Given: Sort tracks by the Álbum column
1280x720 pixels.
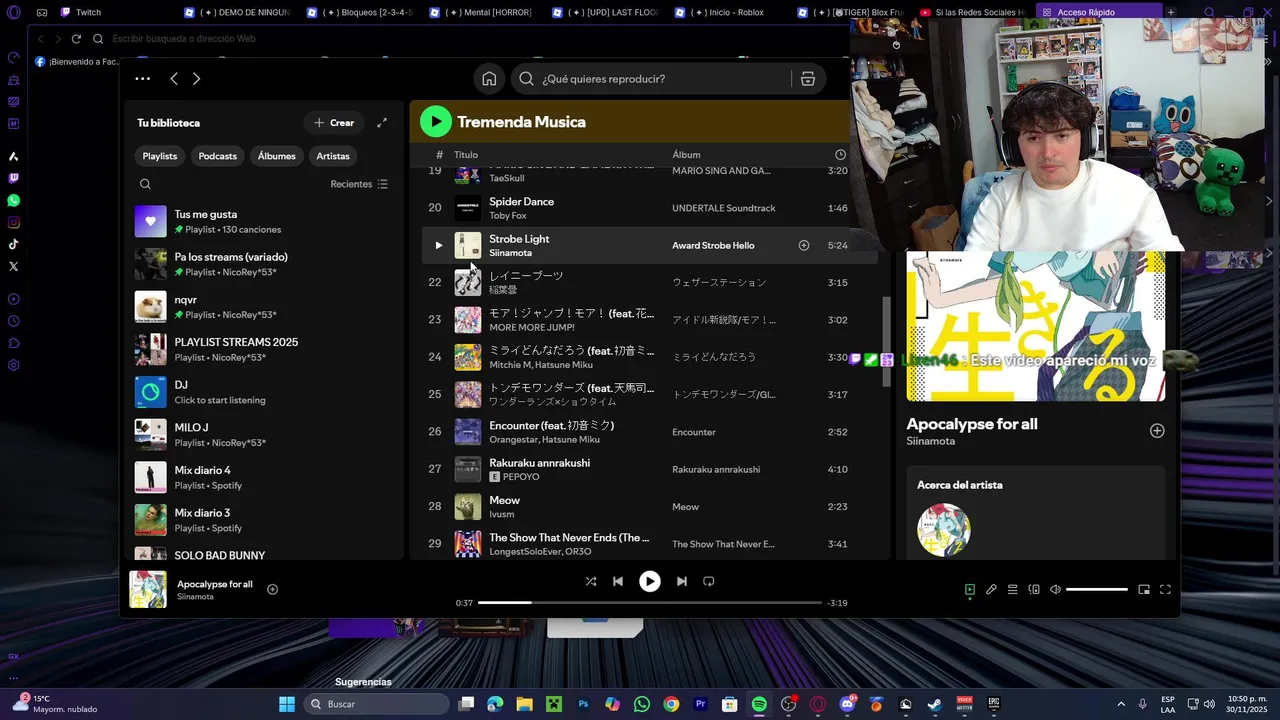Looking at the screenshot, I should coord(686,155).
